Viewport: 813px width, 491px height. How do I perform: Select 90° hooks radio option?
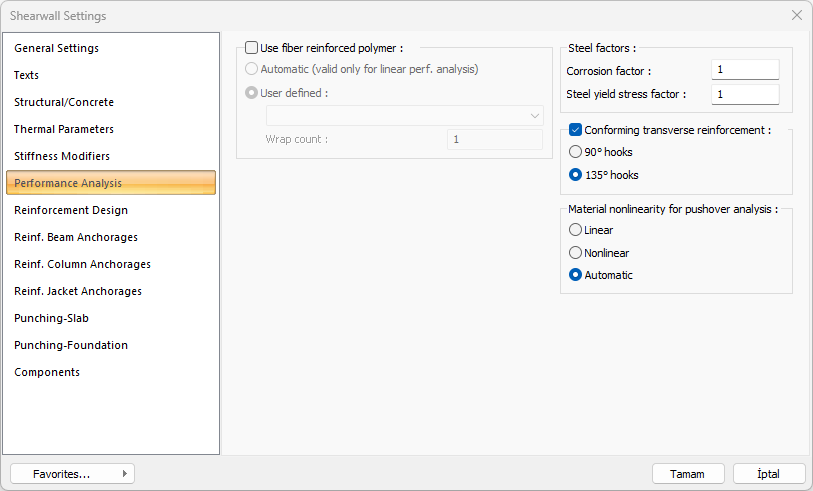click(x=575, y=152)
